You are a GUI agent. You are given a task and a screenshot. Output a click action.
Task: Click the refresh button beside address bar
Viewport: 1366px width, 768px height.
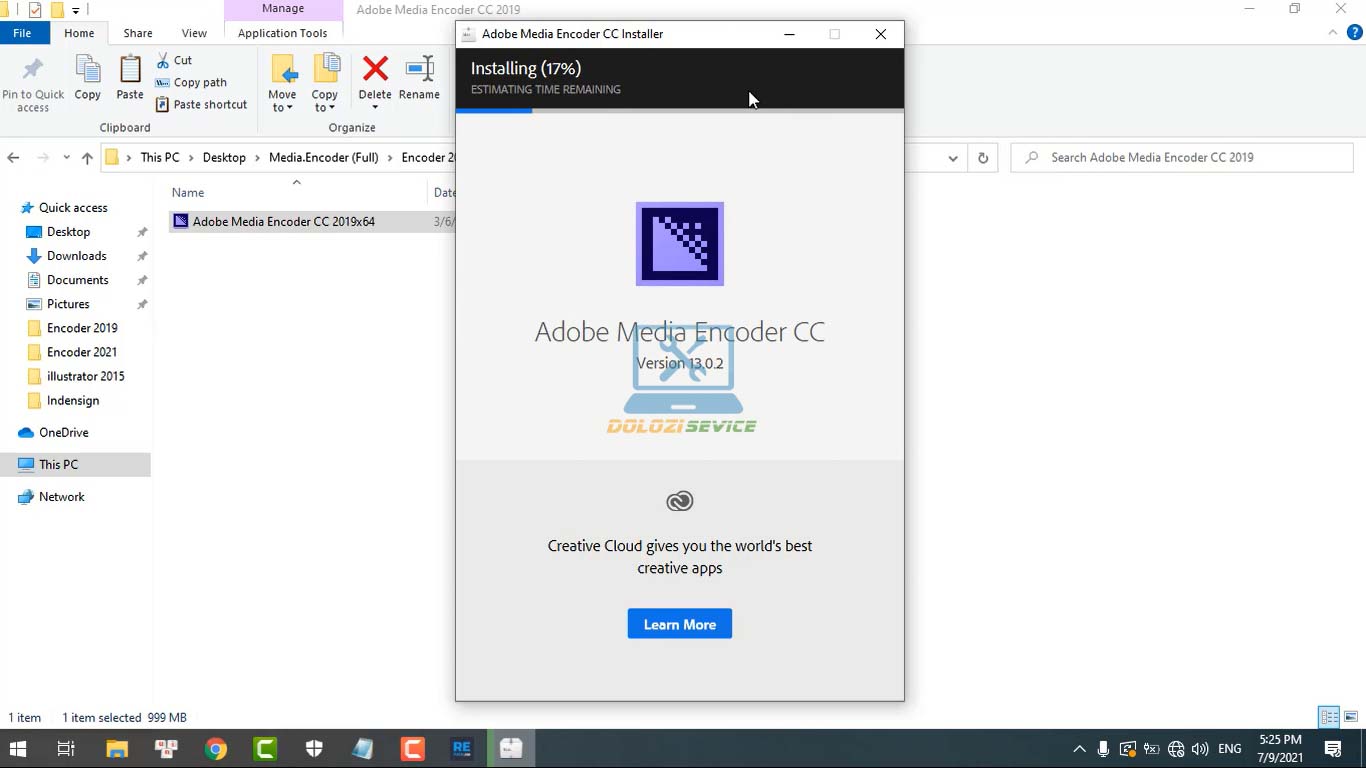click(x=983, y=157)
